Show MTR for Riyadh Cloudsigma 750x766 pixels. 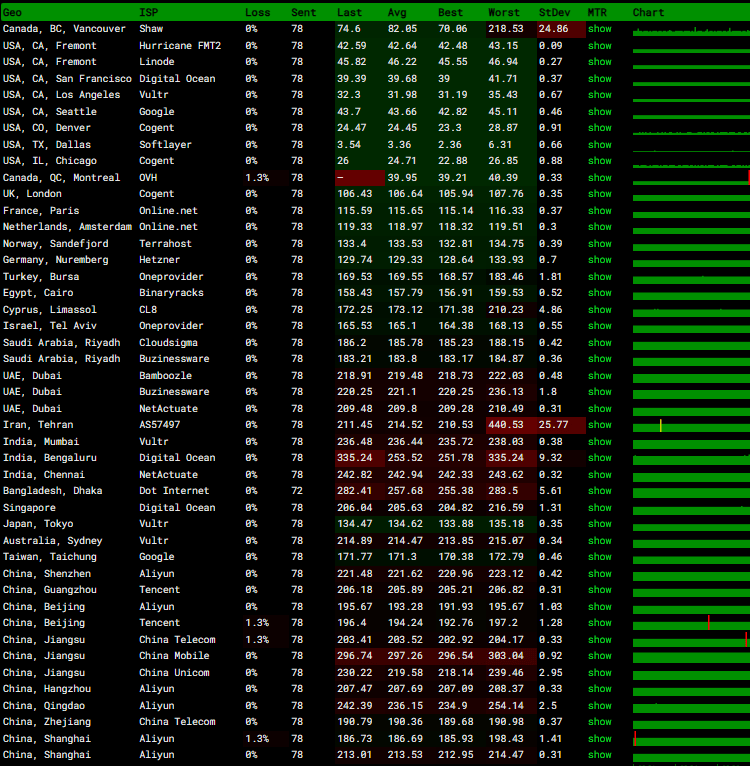(x=600, y=342)
